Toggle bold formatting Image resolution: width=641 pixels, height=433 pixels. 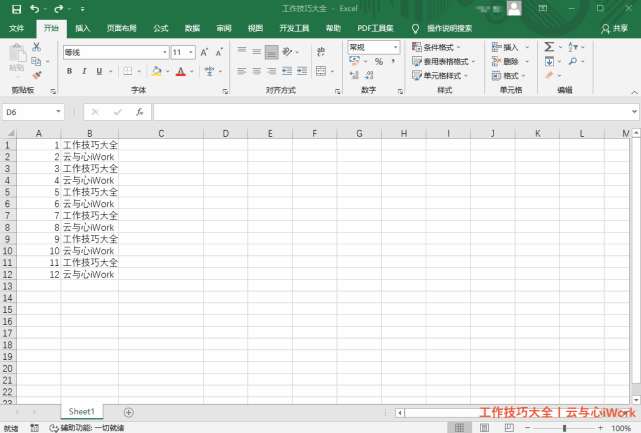pos(69,71)
